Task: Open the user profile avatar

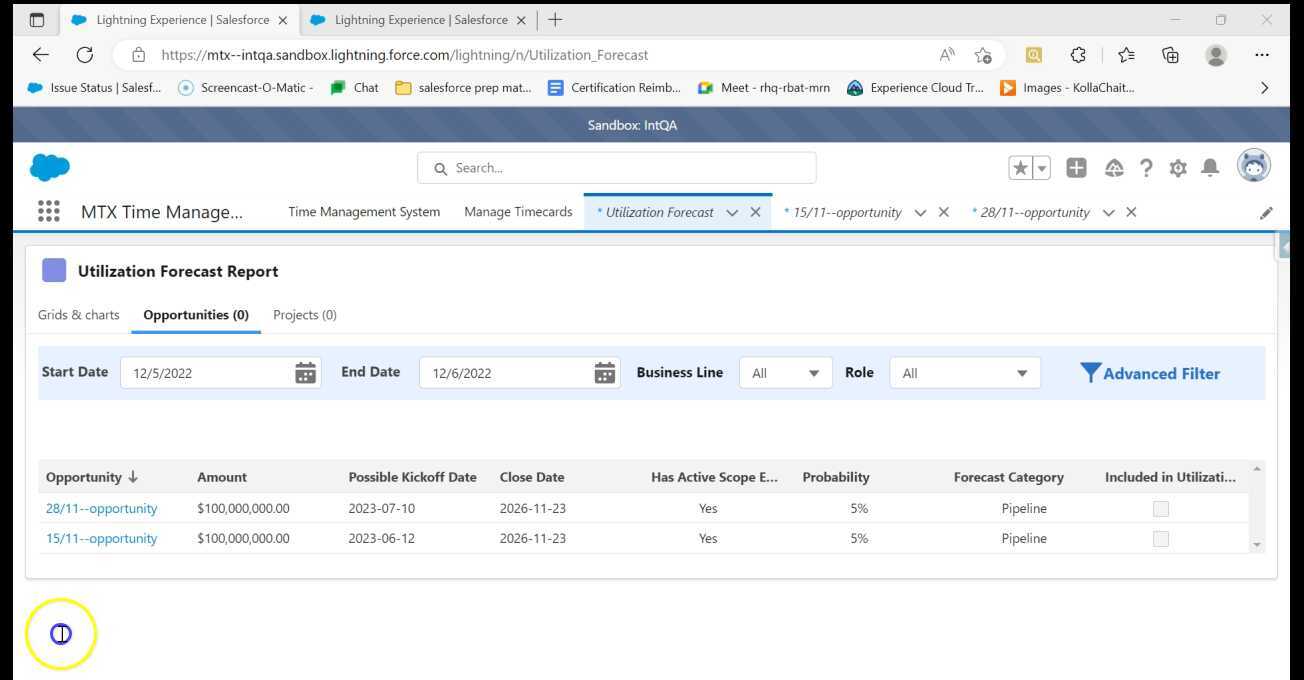Action: [1253, 167]
